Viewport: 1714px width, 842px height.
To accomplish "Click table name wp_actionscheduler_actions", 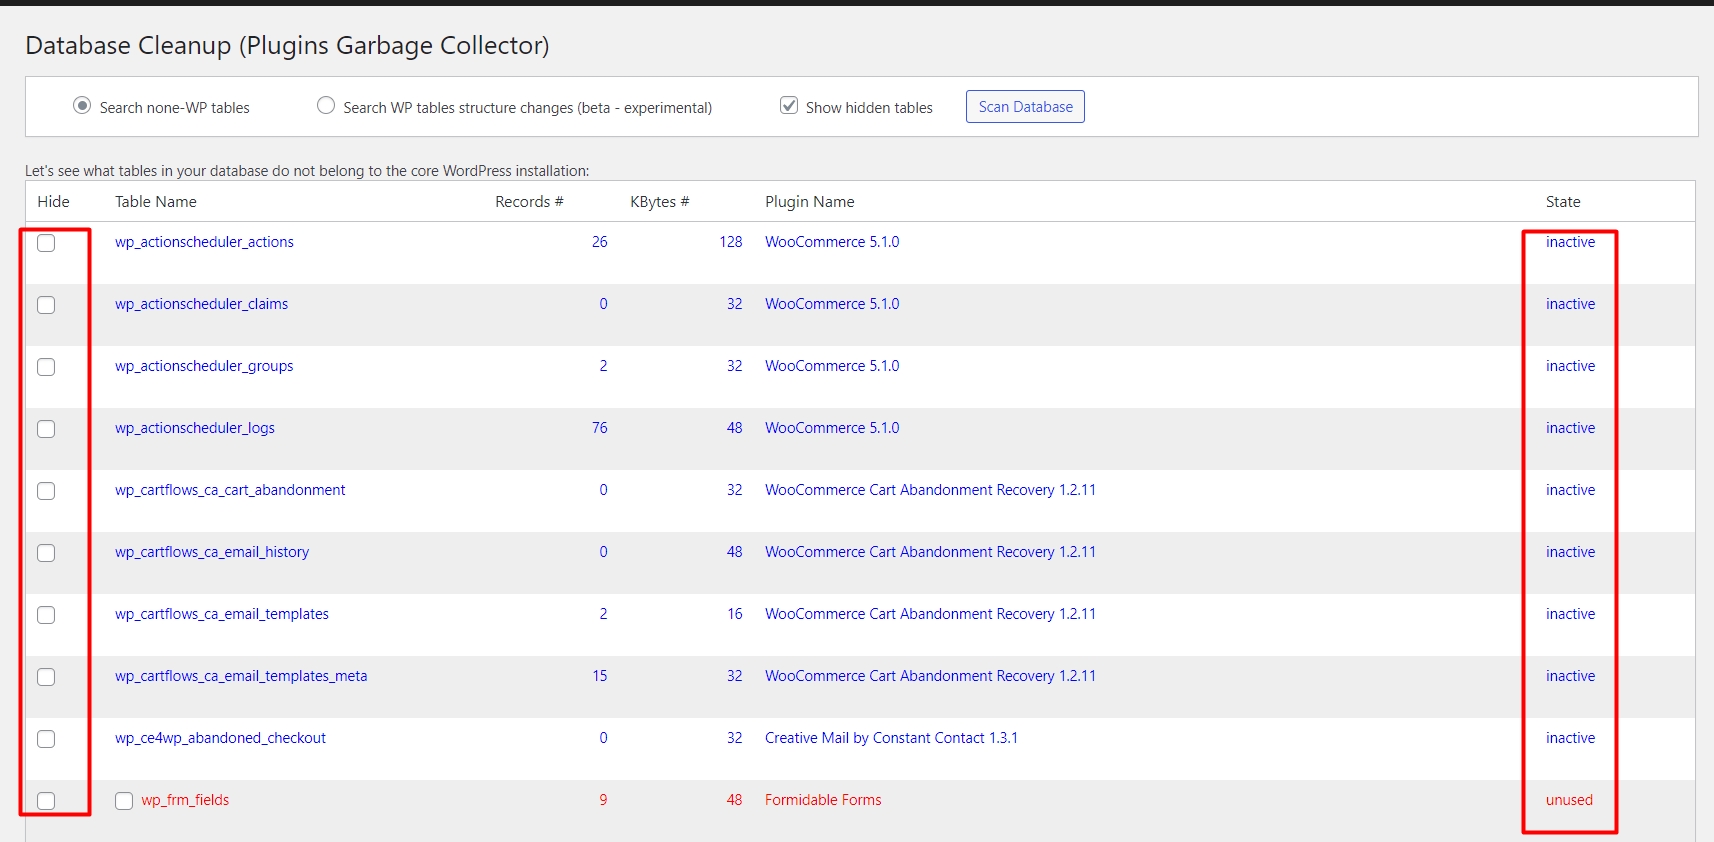I will (x=204, y=242).
